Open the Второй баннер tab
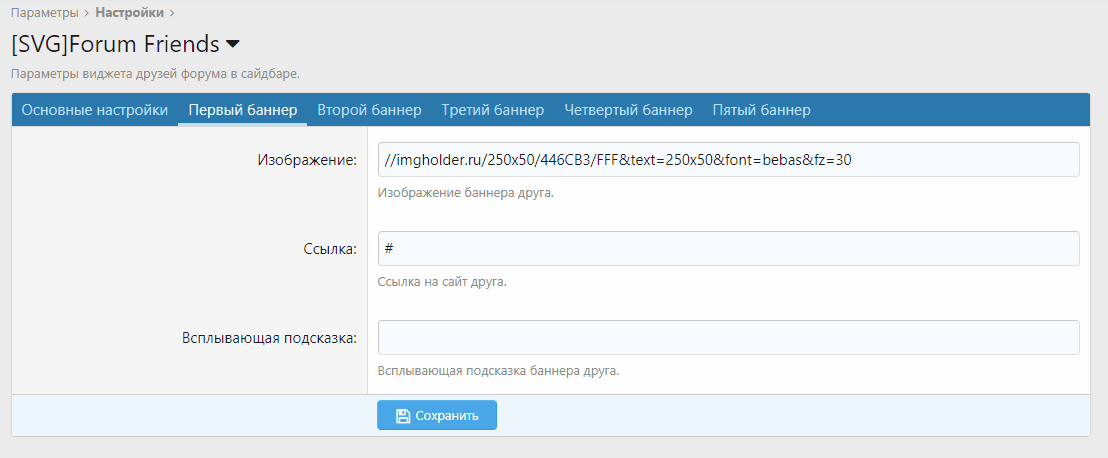Screen dimensions: 1108x458 pos(369,110)
